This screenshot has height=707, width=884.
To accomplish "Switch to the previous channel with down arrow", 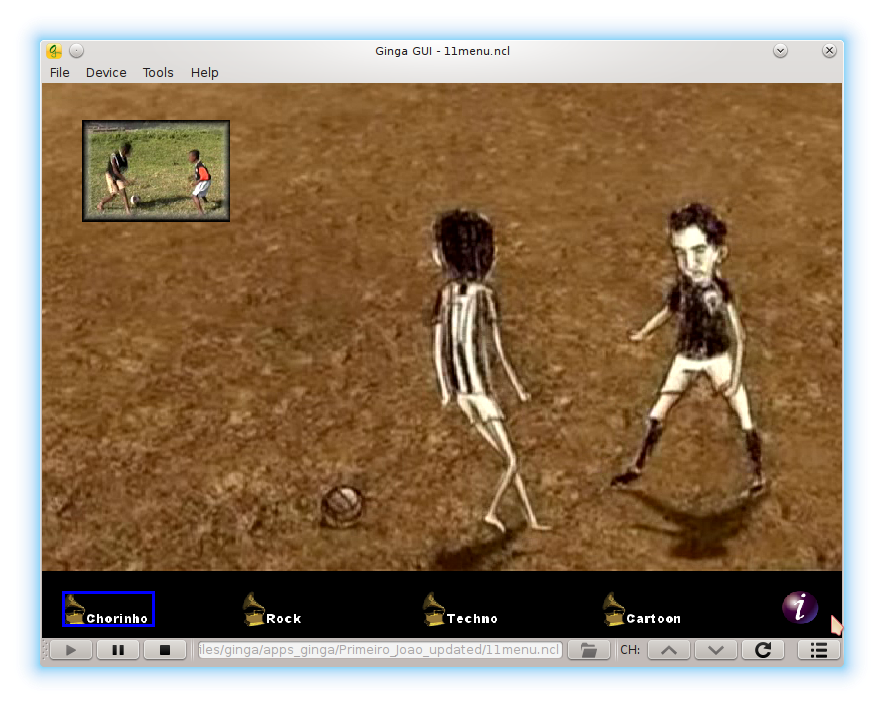I will tap(715, 650).
